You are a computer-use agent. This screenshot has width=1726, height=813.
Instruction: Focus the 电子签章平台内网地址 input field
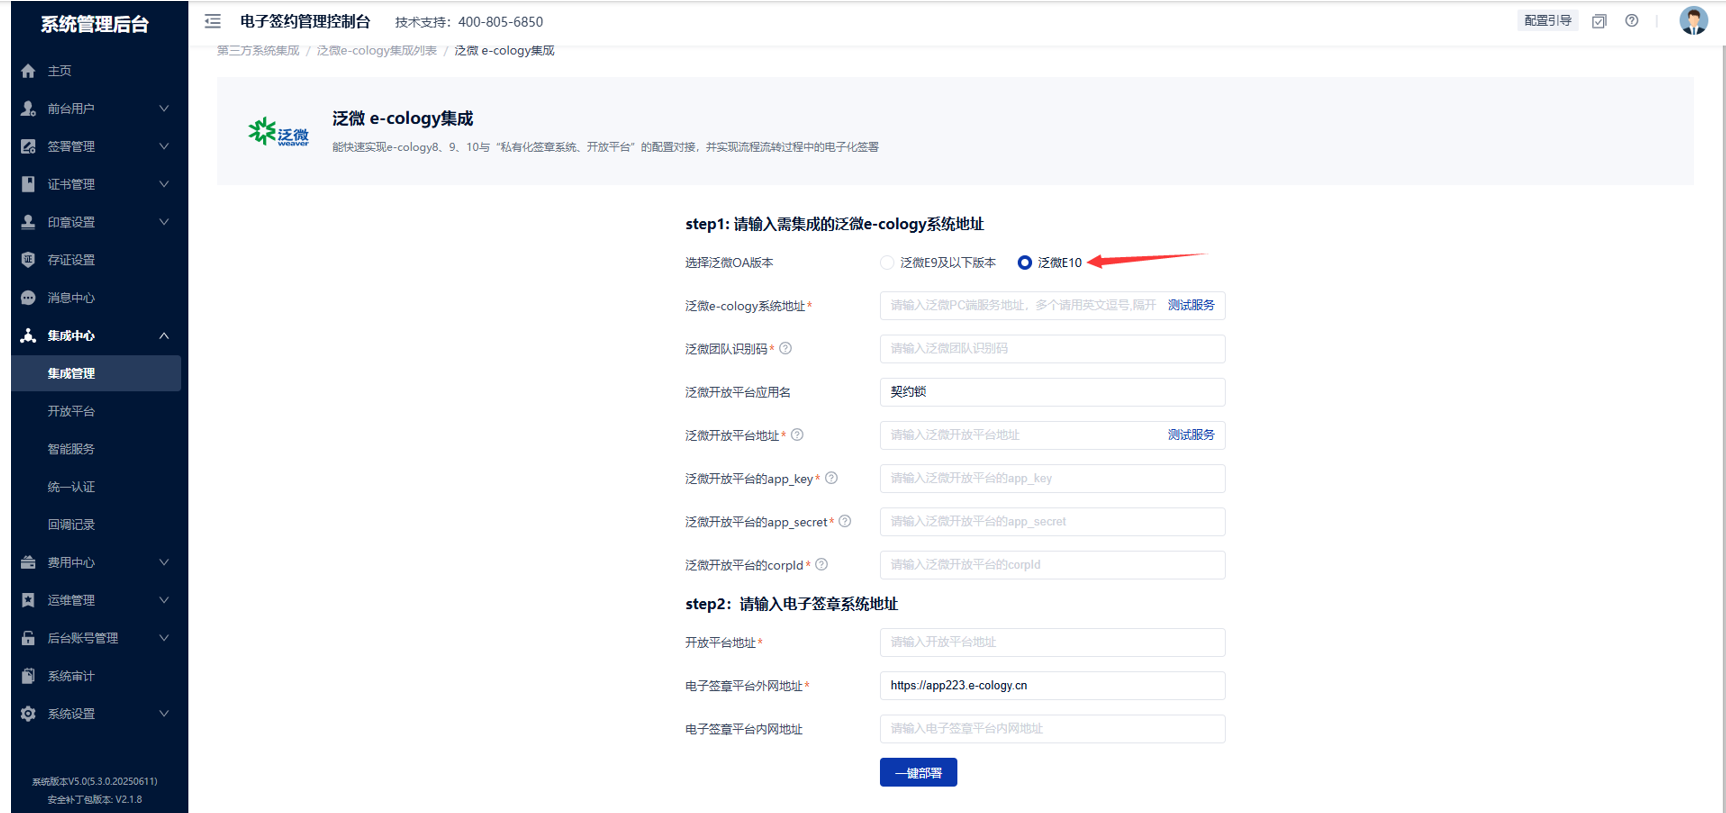[x=1052, y=729]
